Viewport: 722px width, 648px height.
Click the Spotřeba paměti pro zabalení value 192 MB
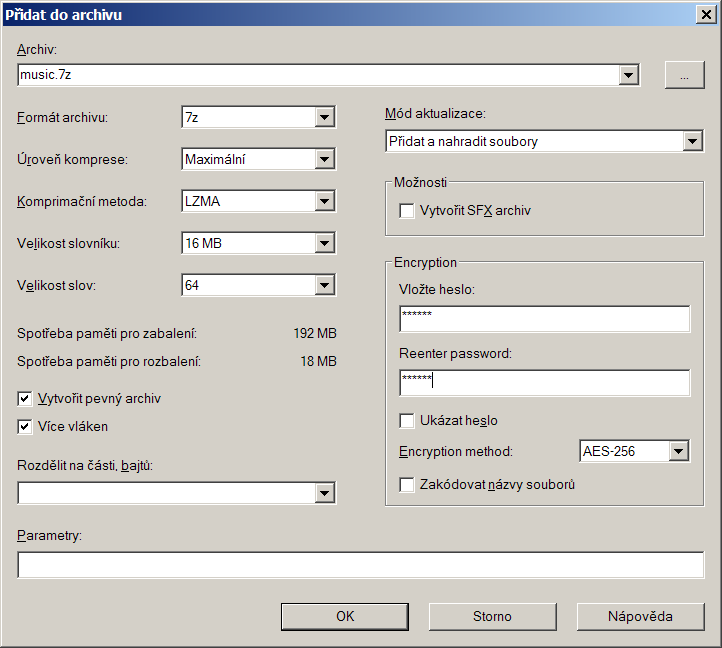[315, 333]
